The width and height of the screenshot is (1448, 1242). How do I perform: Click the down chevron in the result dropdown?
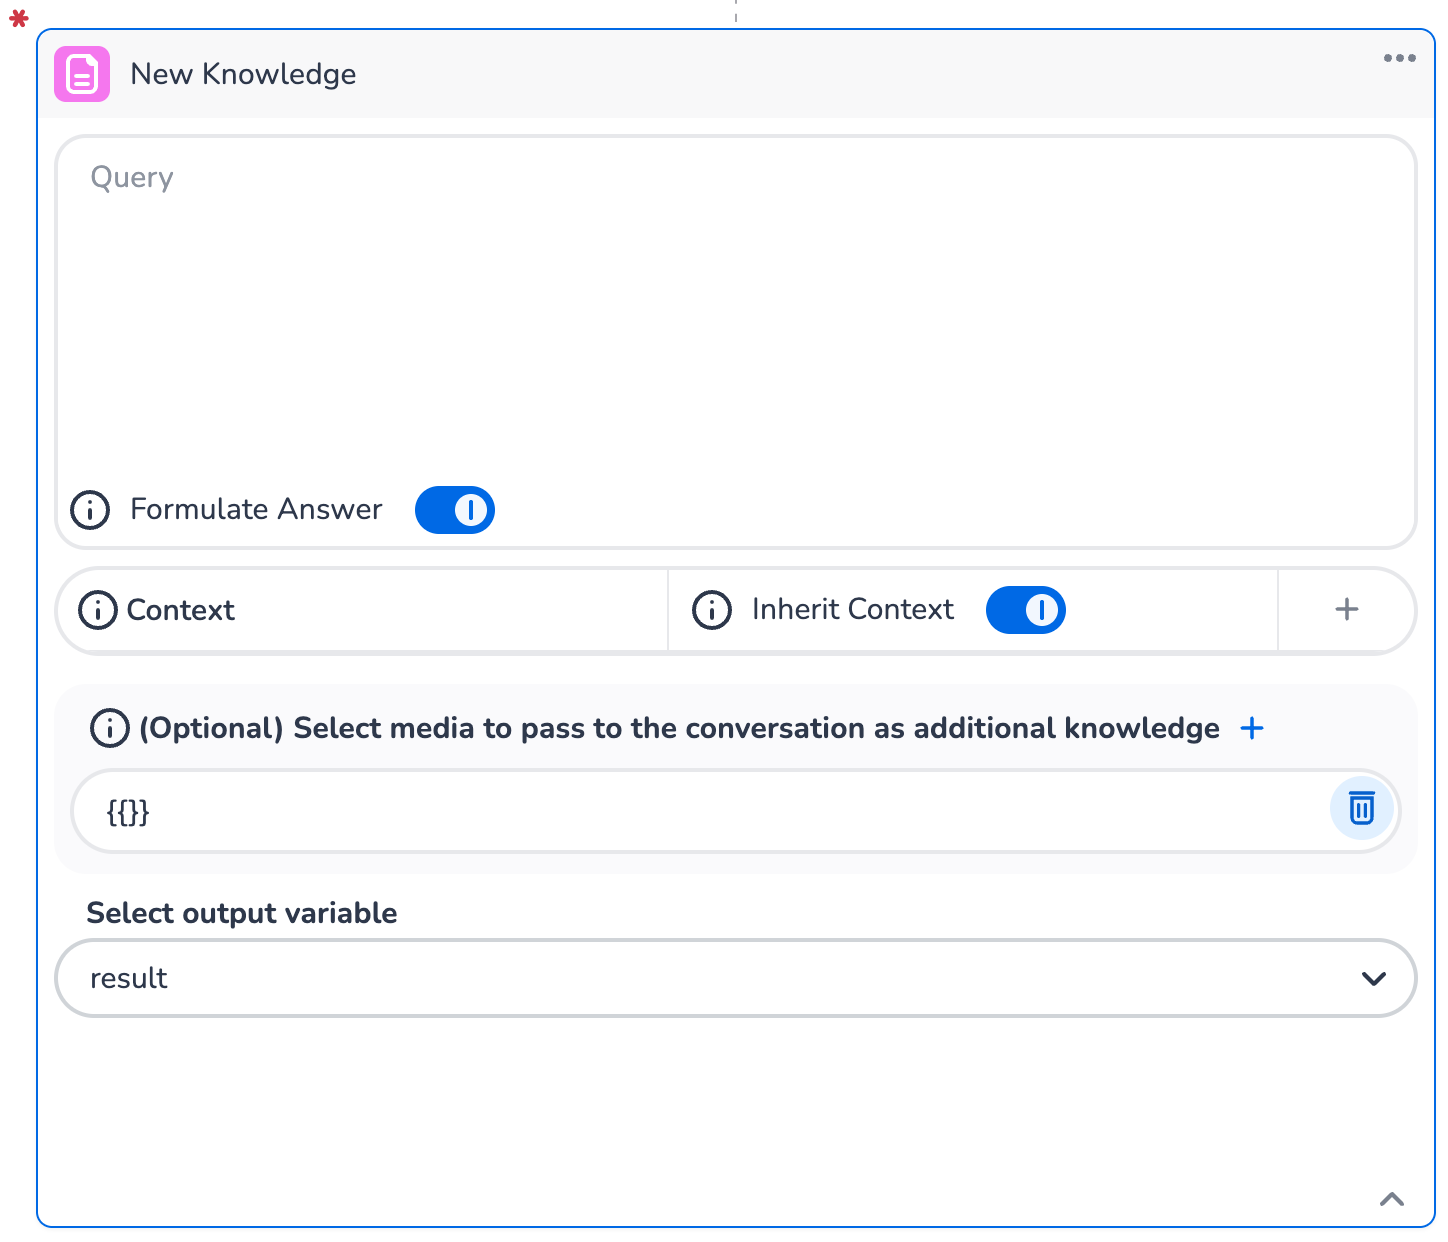point(1374,978)
